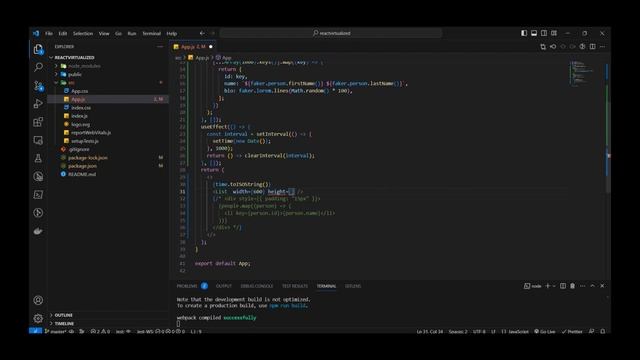This screenshot has height=360, width=640.
Task: Click the Open Changes icon in editor toolbar
Action: point(543,47)
